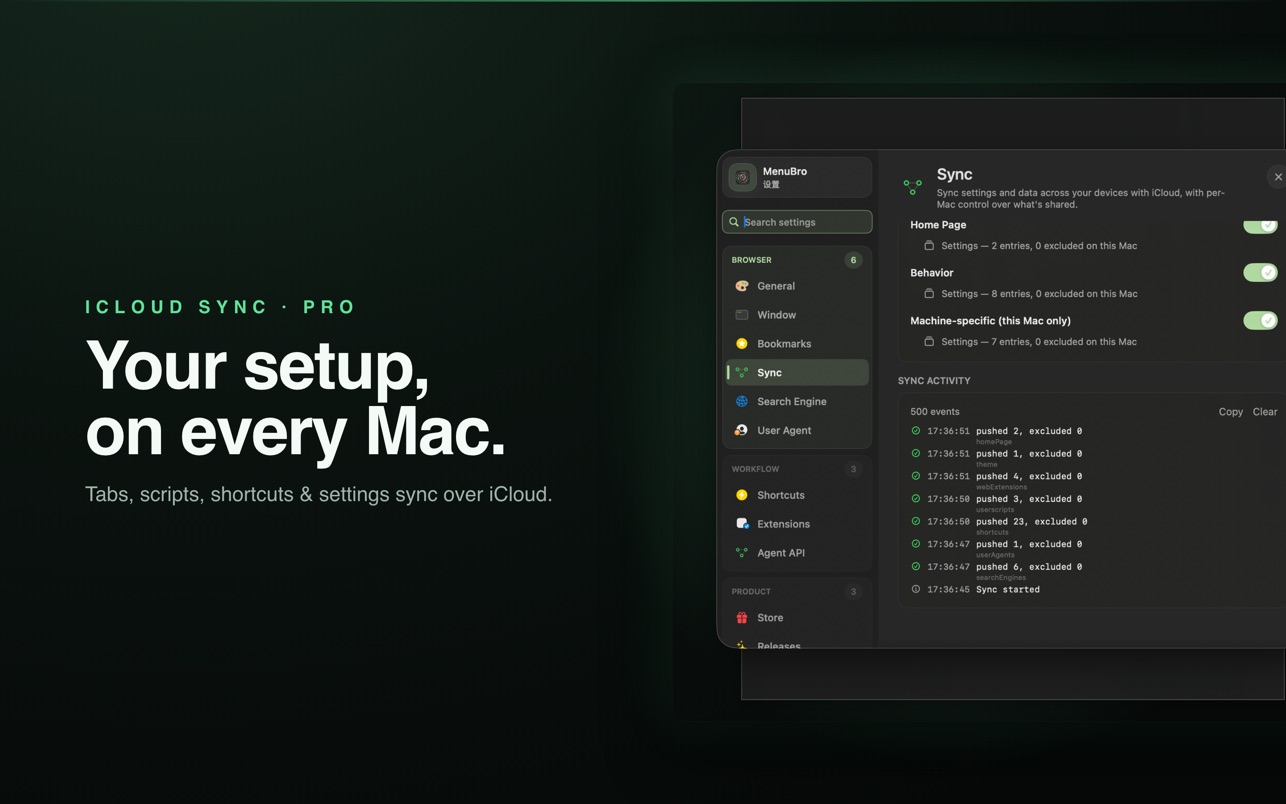Select the 'pushed 23, excluded 0' log text
The image size is (1286, 804).
coord(1032,522)
